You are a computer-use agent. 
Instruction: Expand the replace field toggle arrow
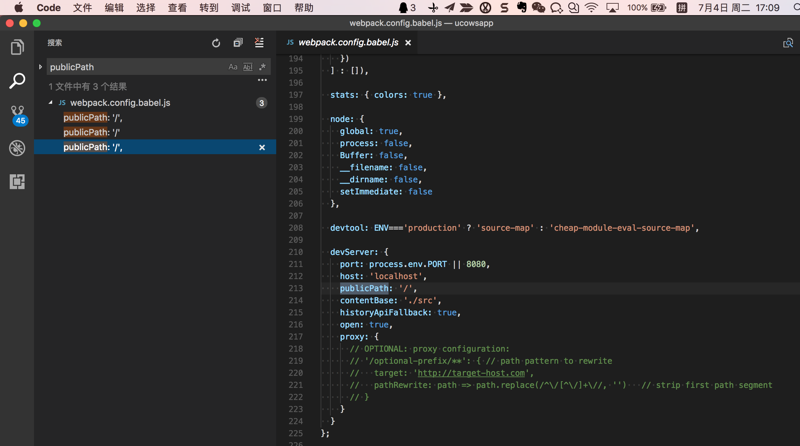(41, 67)
